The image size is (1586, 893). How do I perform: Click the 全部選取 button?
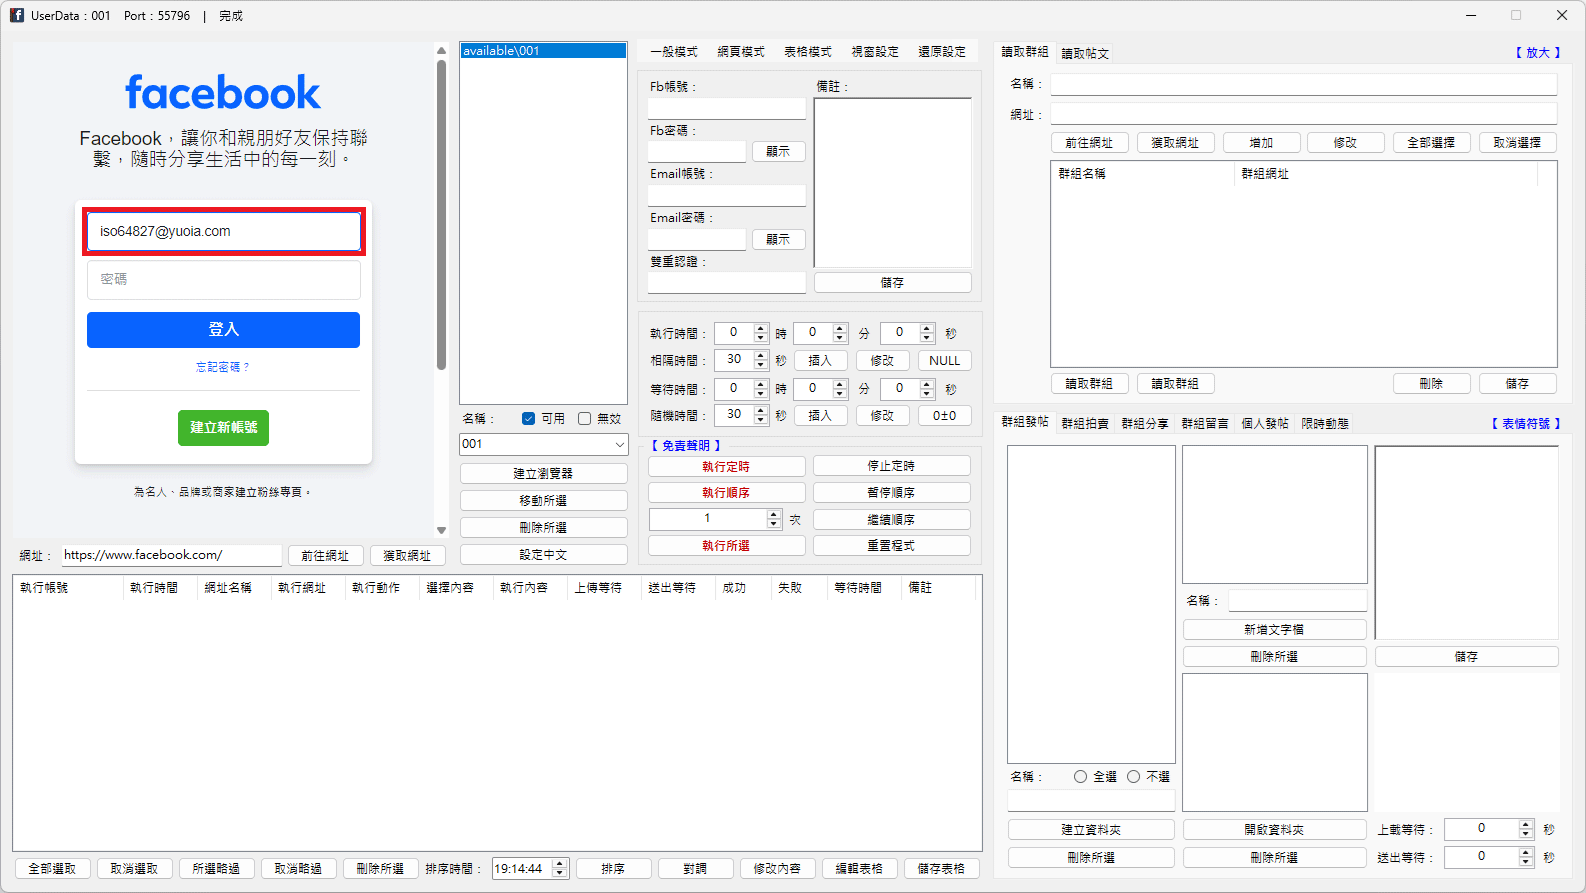pyautogui.click(x=52, y=869)
